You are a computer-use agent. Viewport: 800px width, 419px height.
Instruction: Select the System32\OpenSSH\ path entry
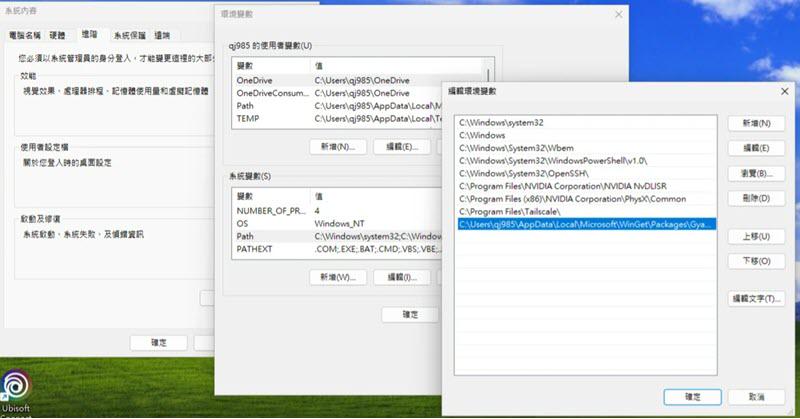click(x=585, y=174)
